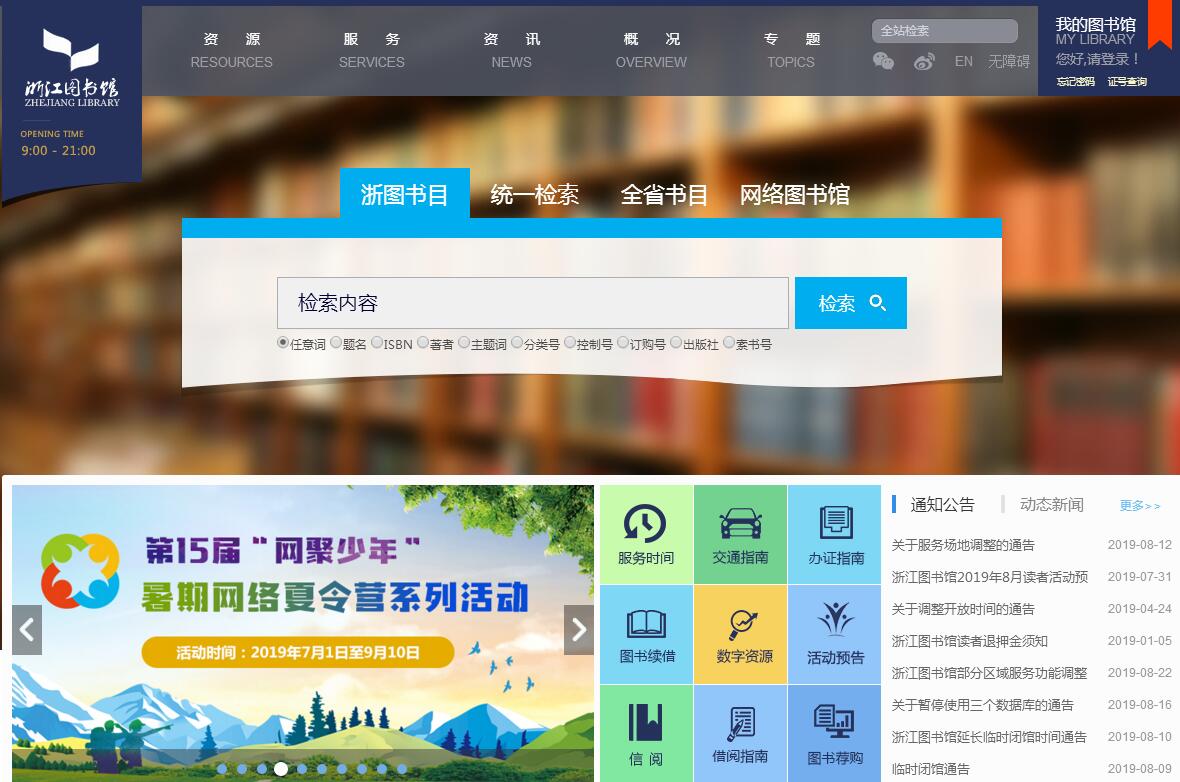Image resolution: width=1180 pixels, height=782 pixels.
Task: Open 图书续借 book renewal tile
Action: click(x=646, y=634)
